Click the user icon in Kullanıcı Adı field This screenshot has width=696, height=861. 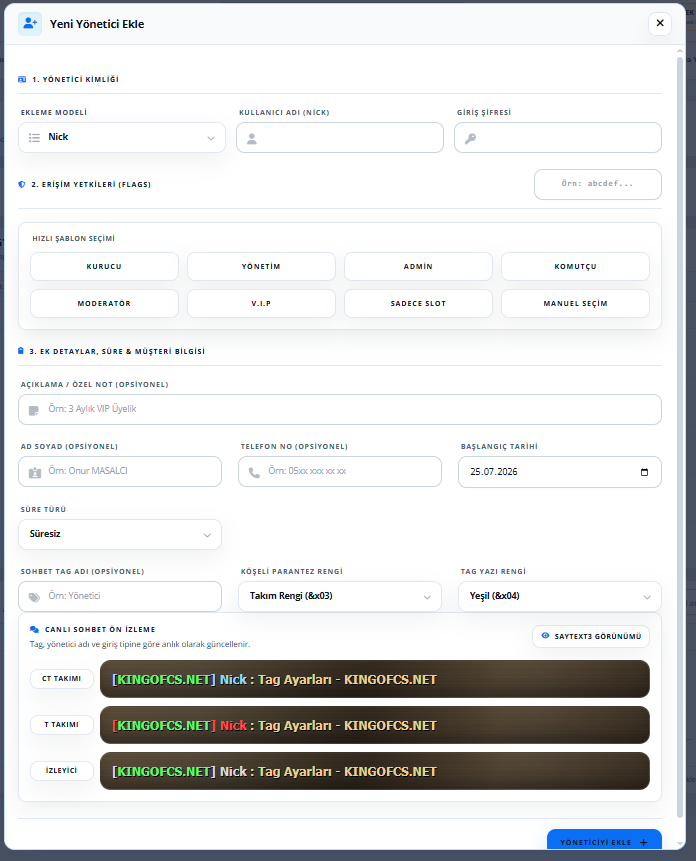[x=251, y=138]
